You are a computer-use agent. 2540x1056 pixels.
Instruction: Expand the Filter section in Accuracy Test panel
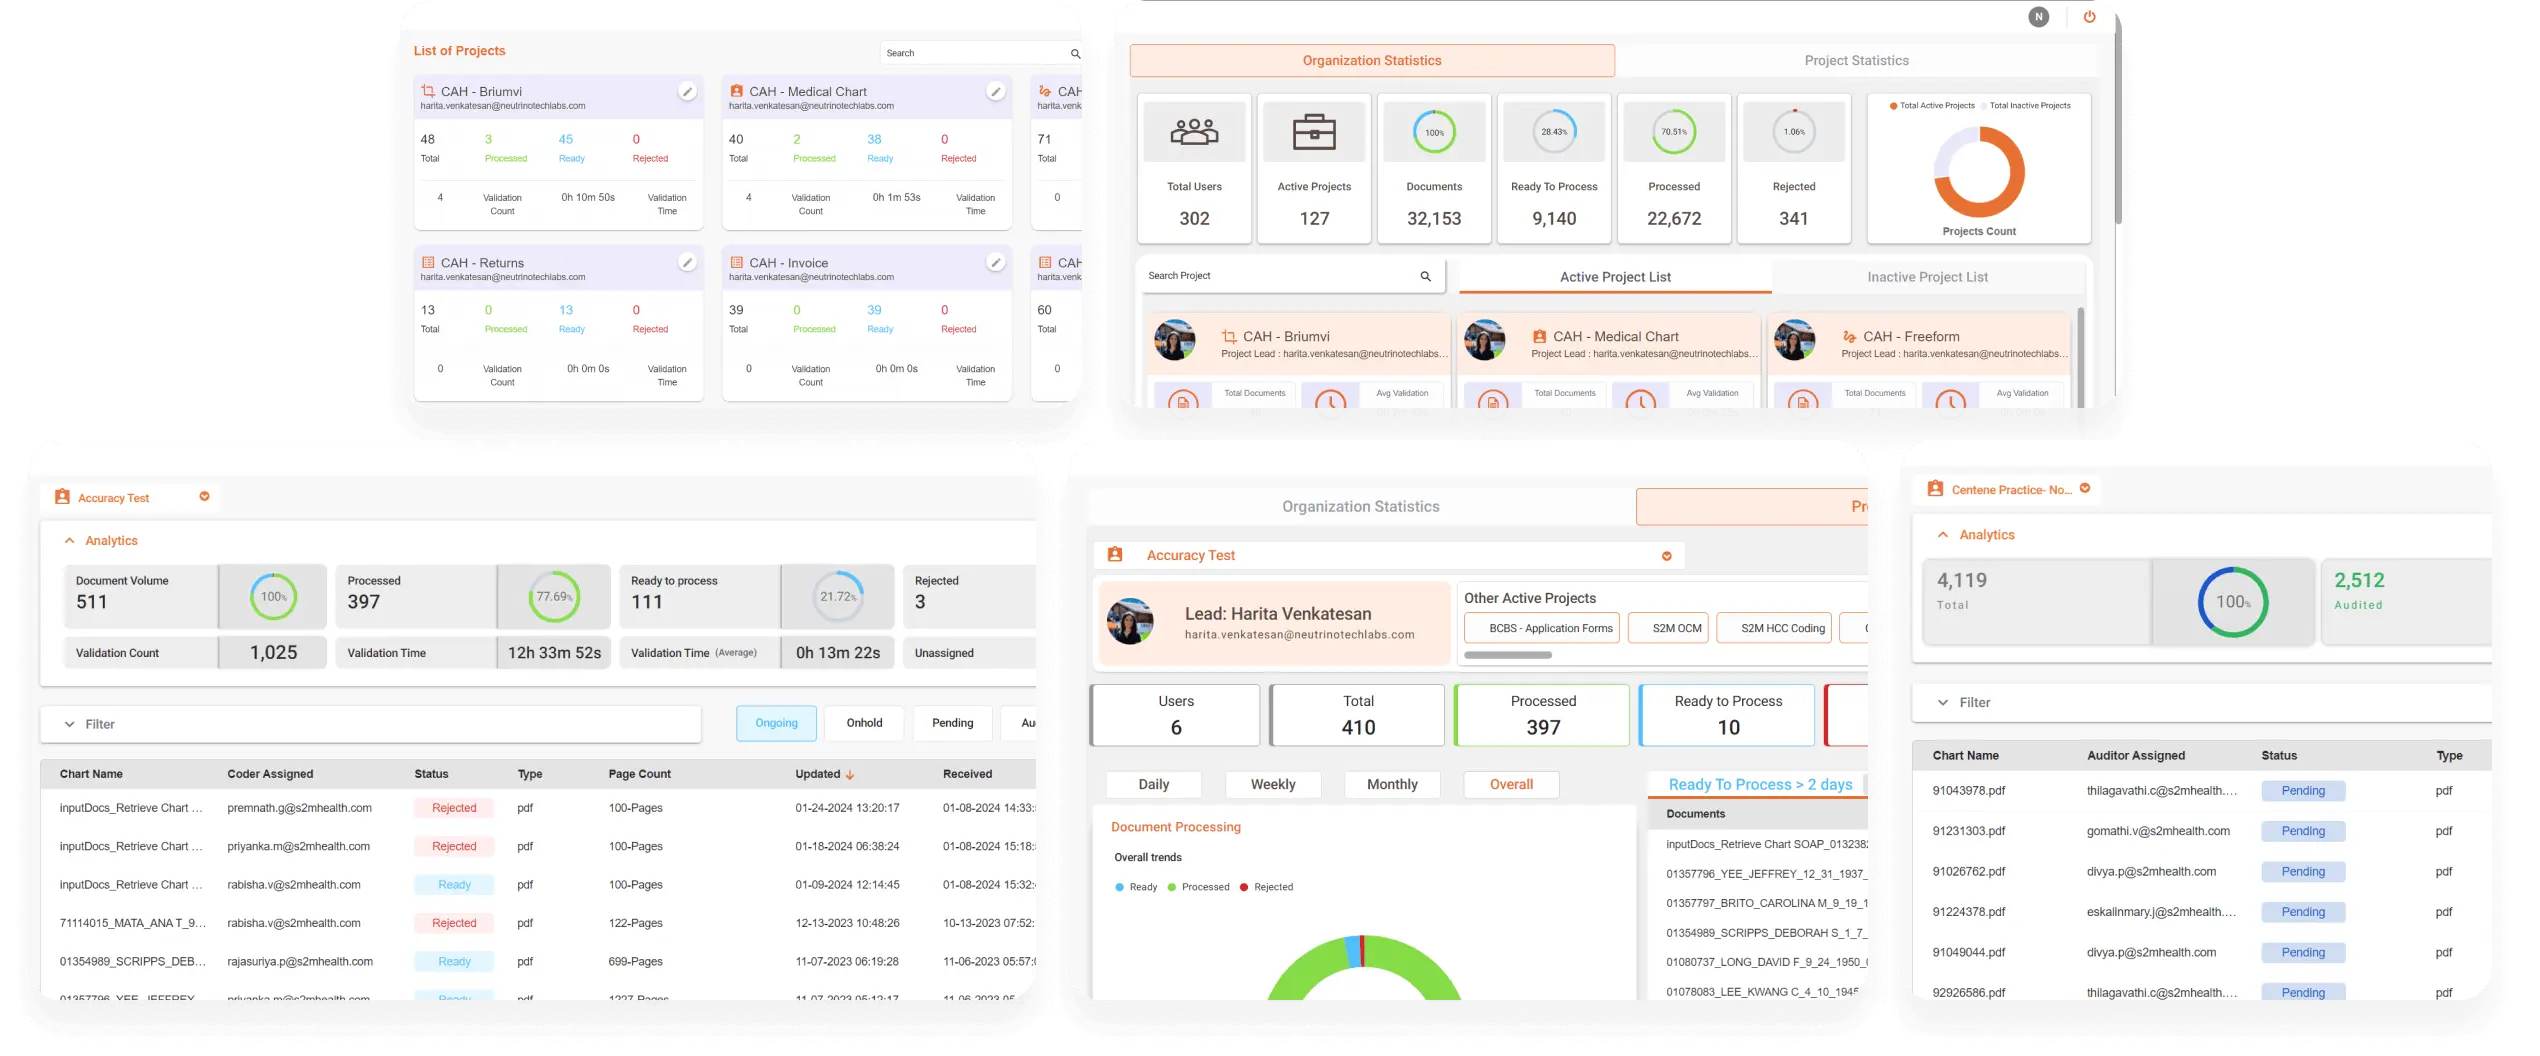click(x=69, y=725)
